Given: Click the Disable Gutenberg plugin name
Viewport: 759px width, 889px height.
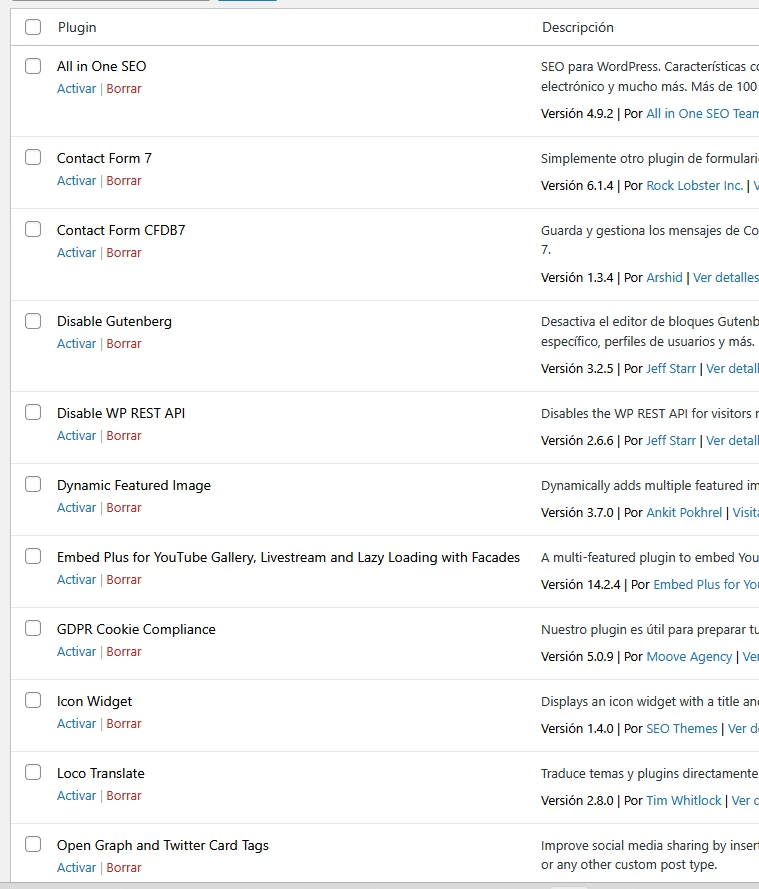Looking at the screenshot, I should tap(114, 321).
